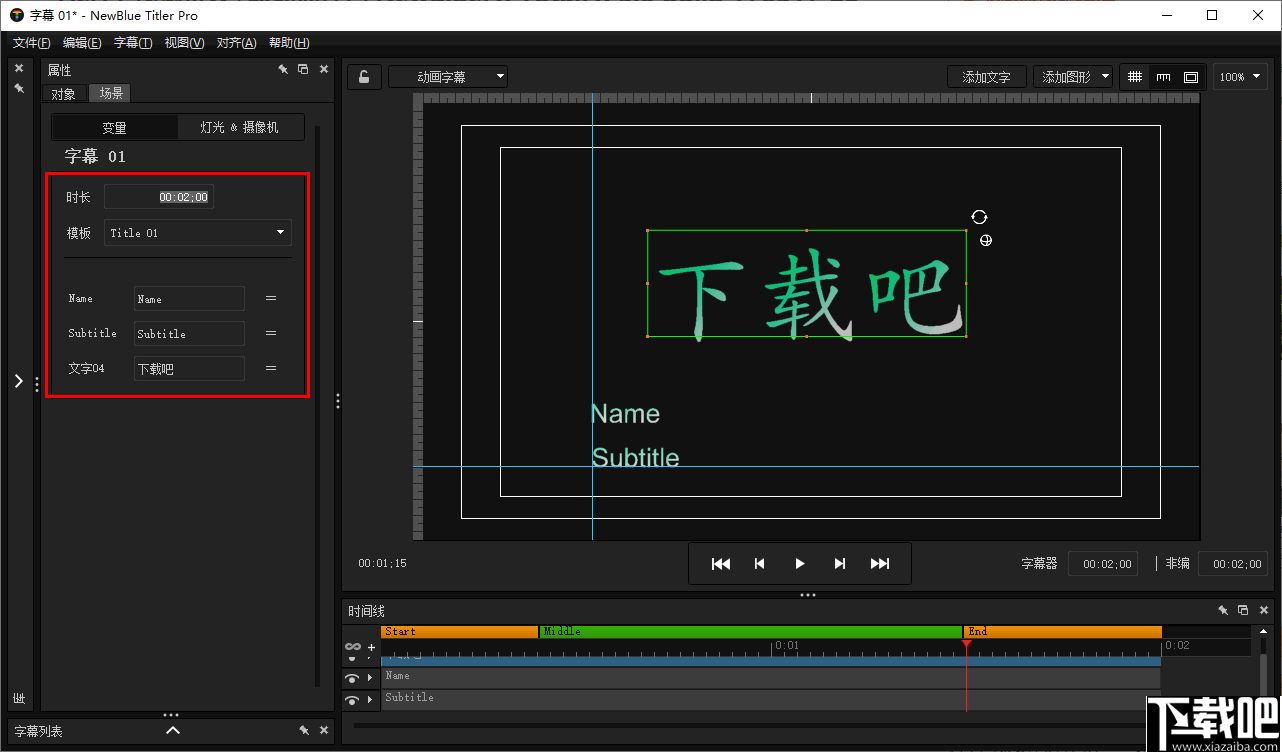Viewport: 1282px width, 752px height.
Task: Open the 100% zoom level dropdown
Action: [x=1240, y=76]
